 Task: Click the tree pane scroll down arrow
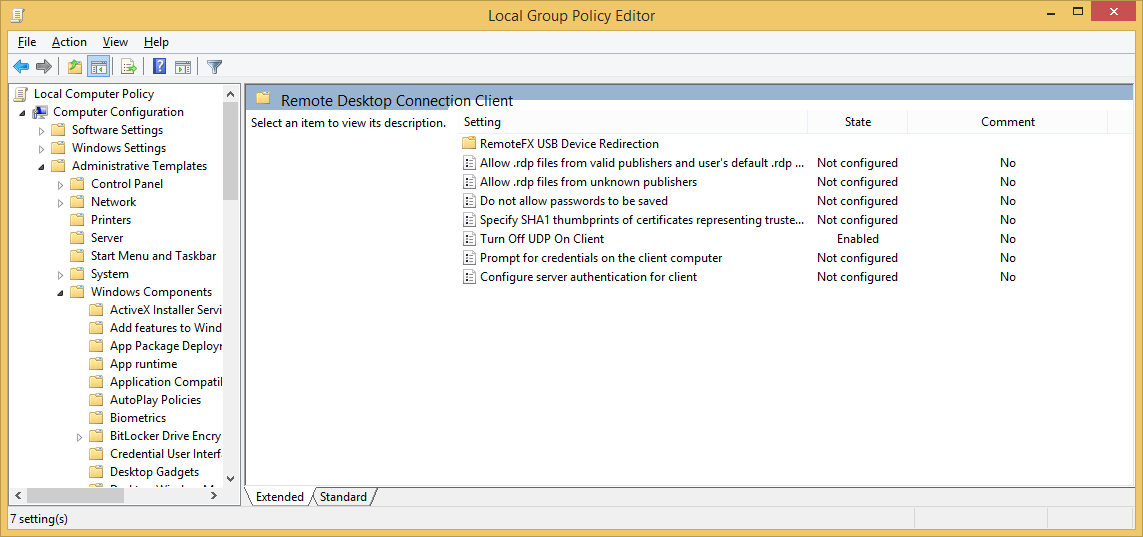pyautogui.click(x=230, y=479)
